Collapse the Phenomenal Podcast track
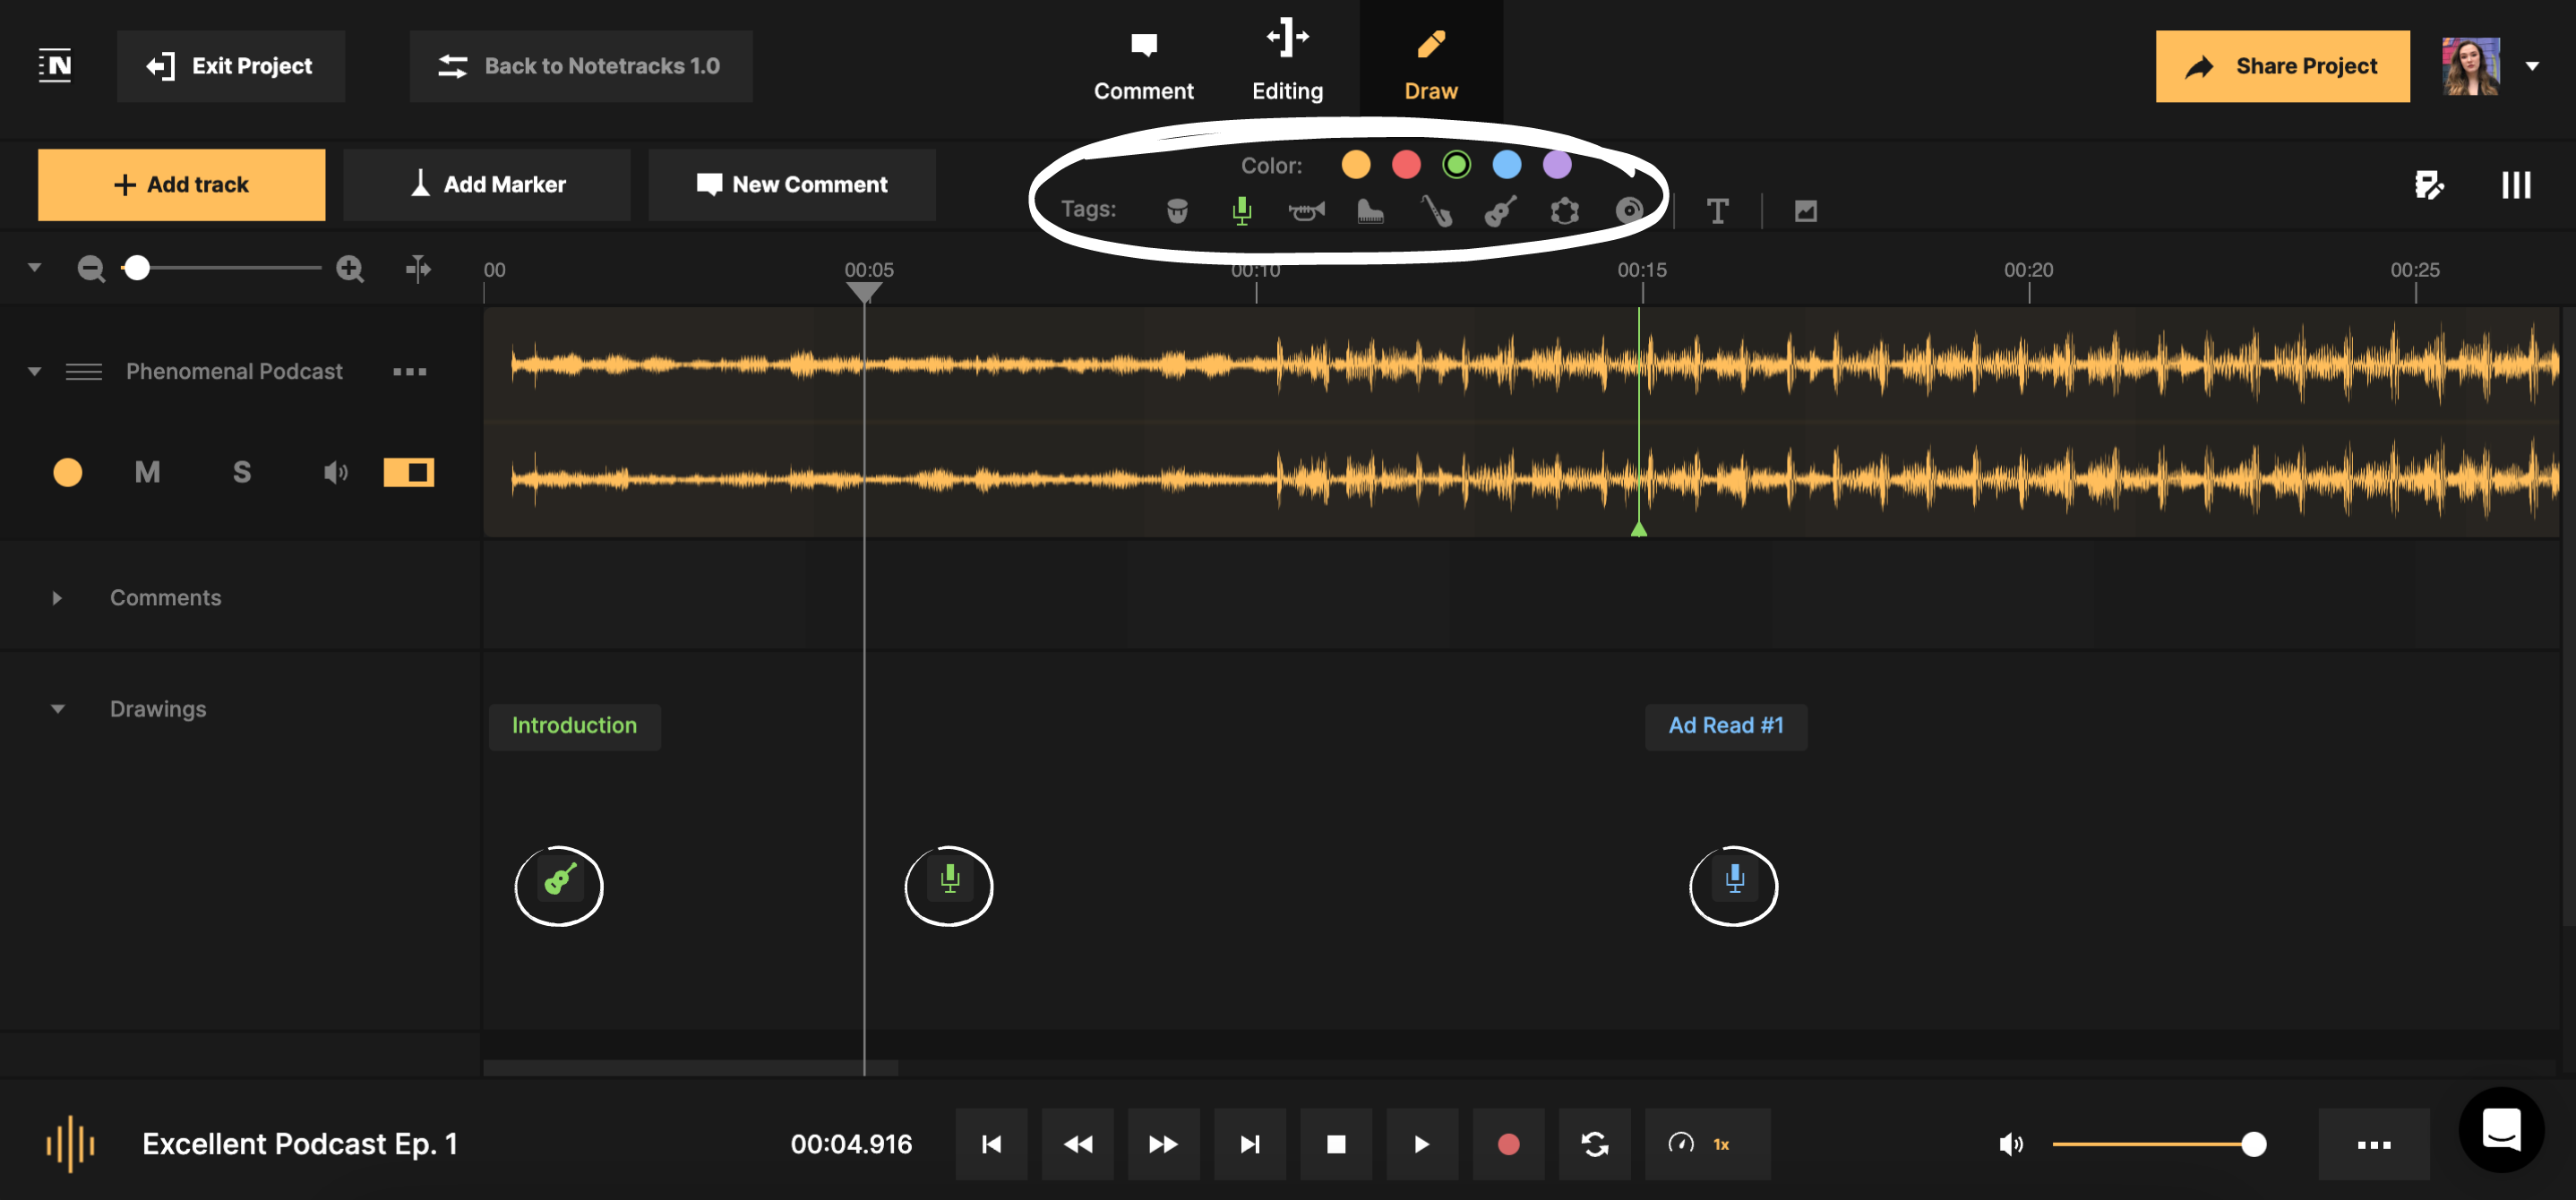This screenshot has height=1200, width=2576. coord(35,371)
